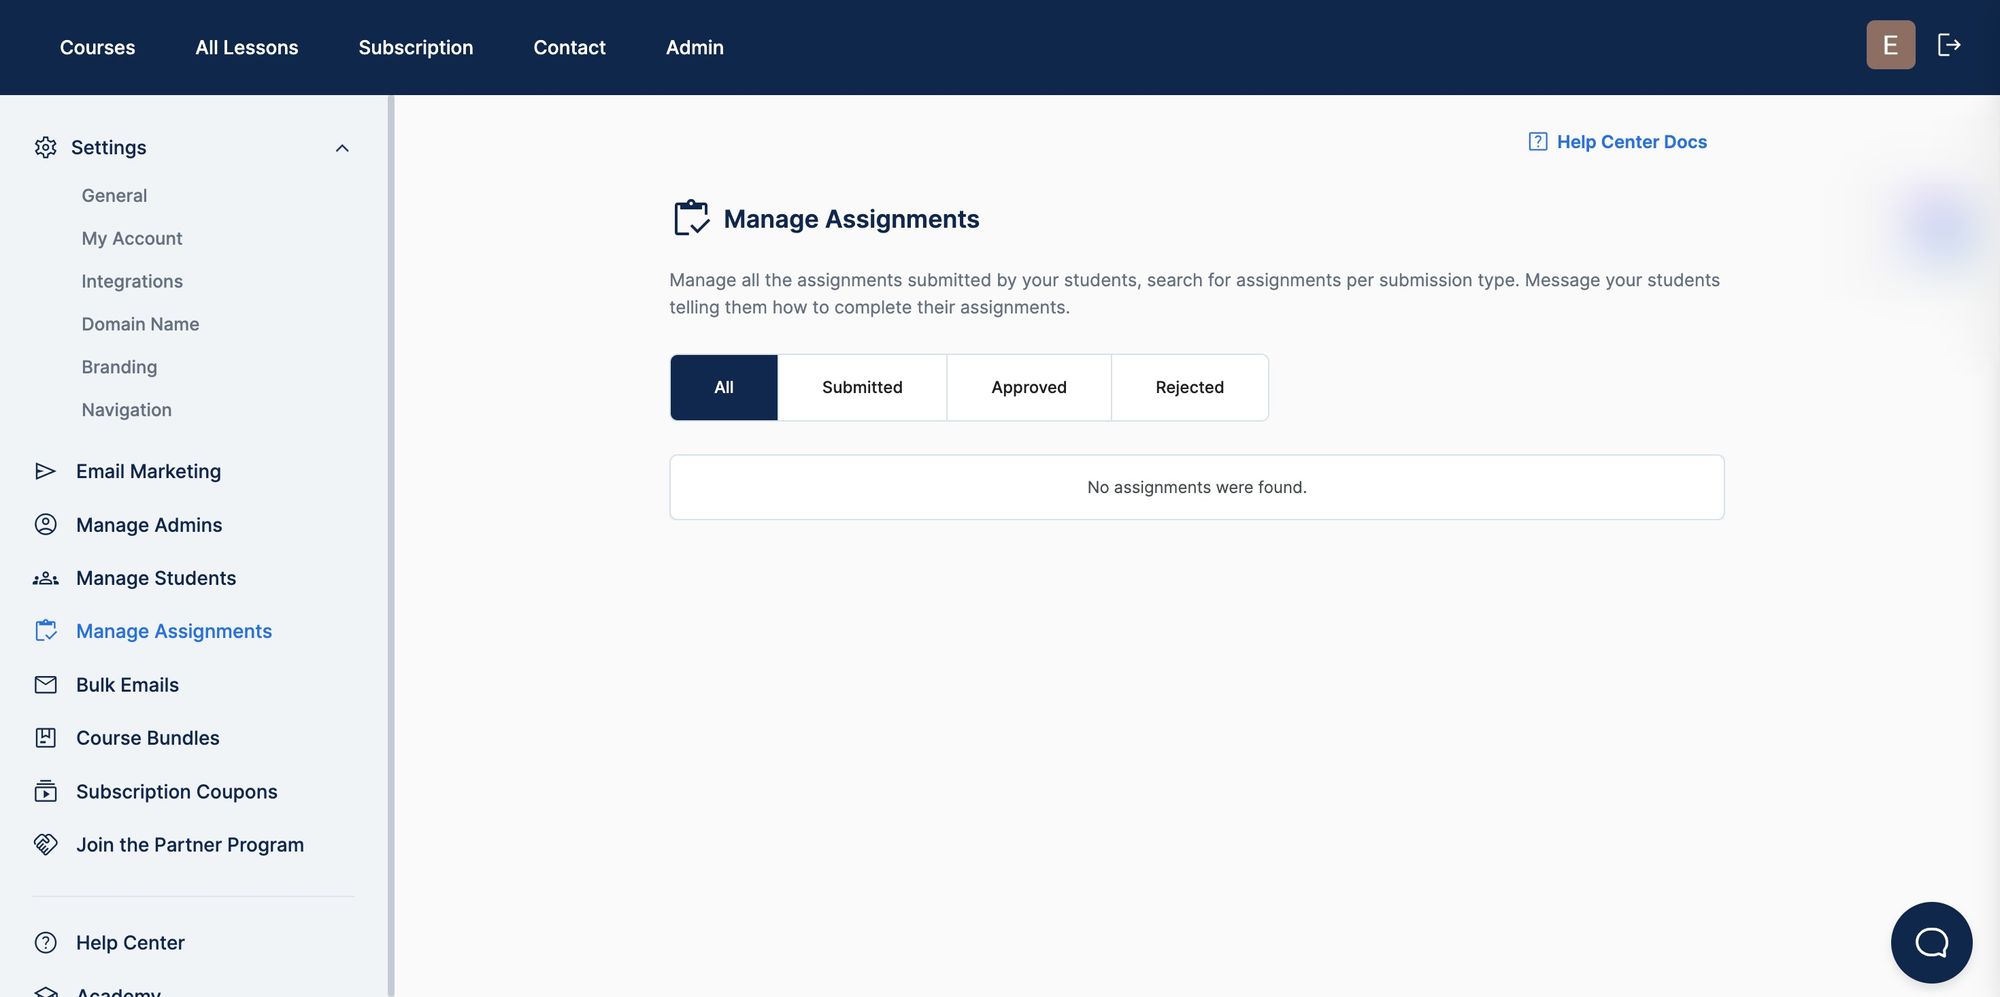Image resolution: width=2000 pixels, height=997 pixels.
Task: Open All Lessons in top navigation
Action: coord(247,47)
